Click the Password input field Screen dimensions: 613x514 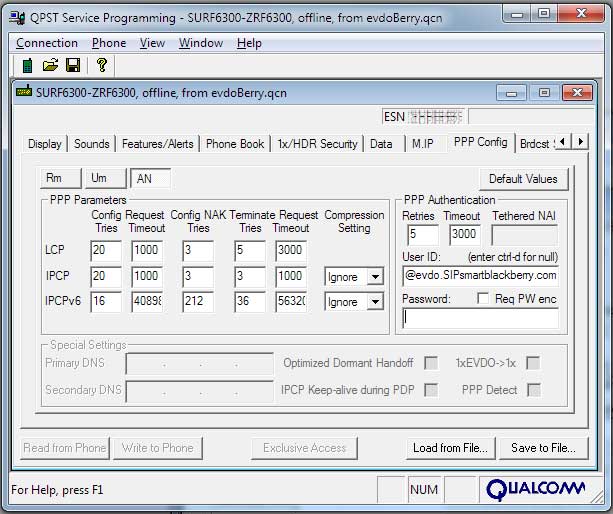(480, 318)
